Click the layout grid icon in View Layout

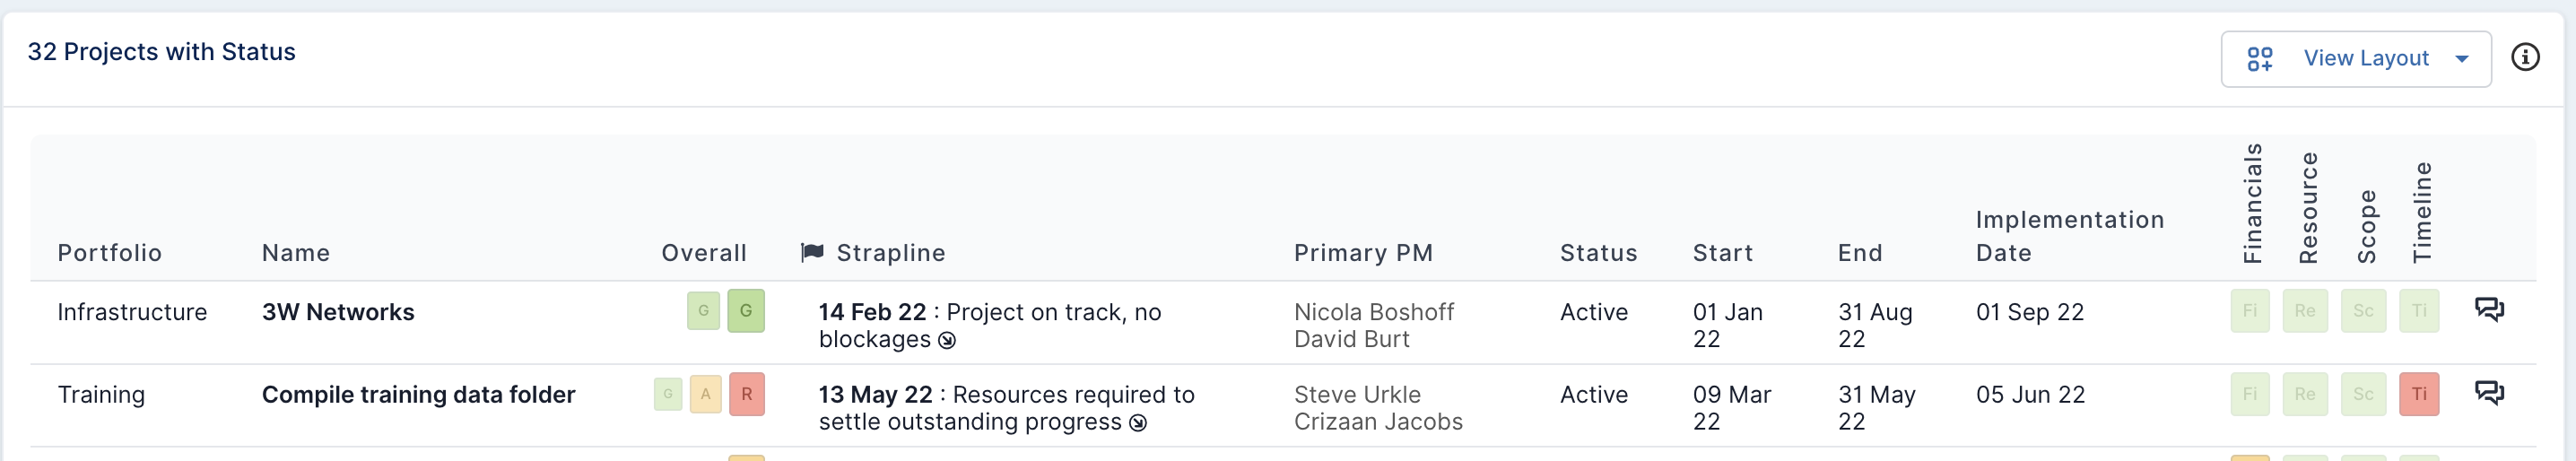tap(2260, 59)
